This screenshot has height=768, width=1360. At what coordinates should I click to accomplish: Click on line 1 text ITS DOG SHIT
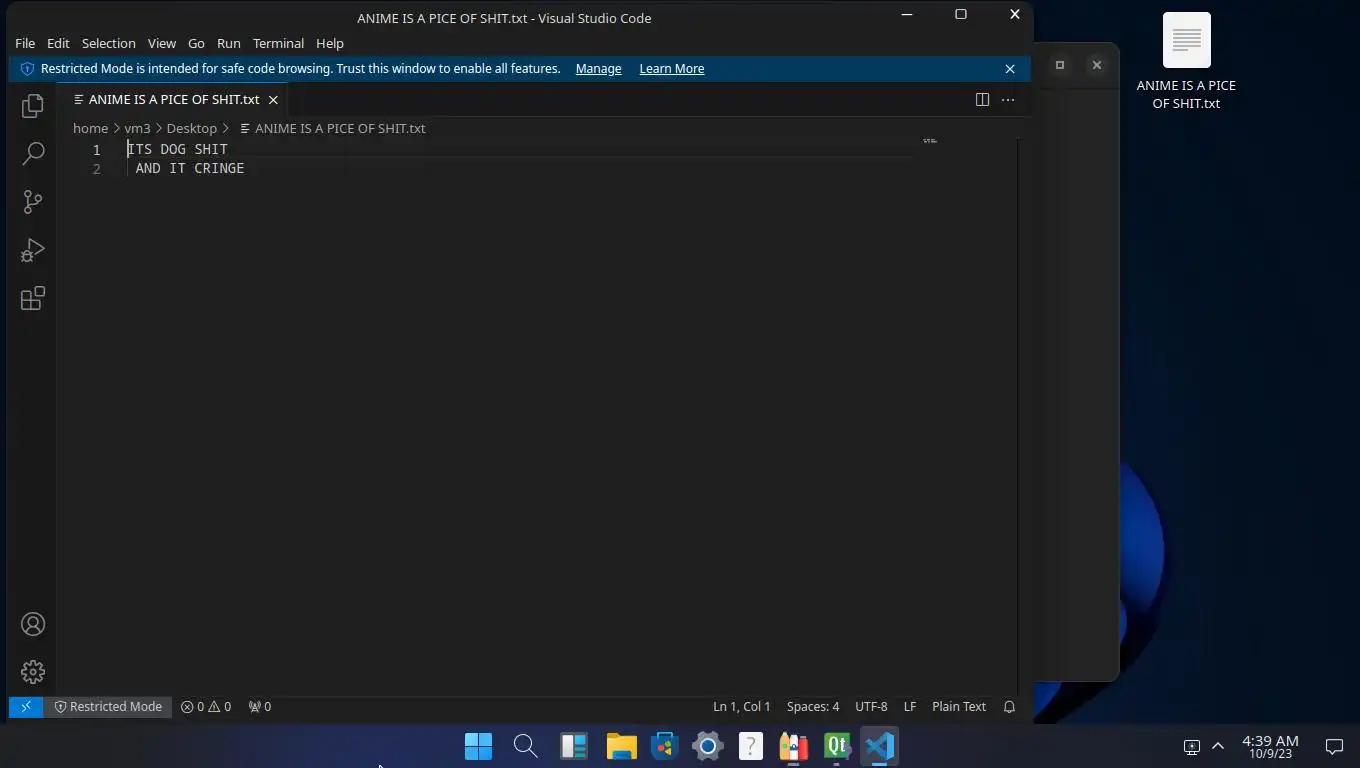177,149
